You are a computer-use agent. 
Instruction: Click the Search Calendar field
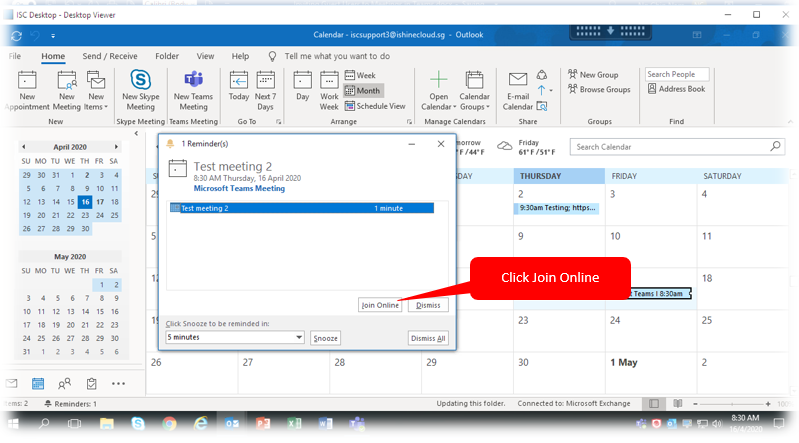pos(670,147)
